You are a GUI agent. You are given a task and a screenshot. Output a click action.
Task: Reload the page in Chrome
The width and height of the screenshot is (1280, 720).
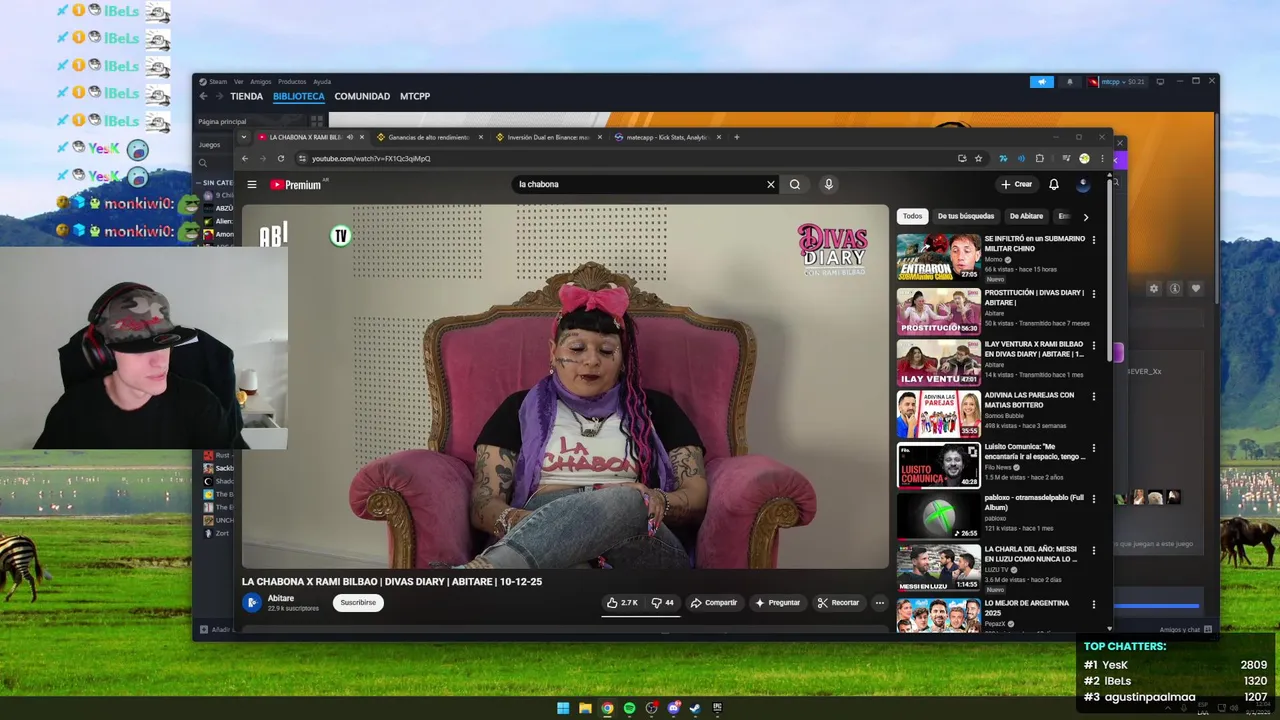coord(281,158)
